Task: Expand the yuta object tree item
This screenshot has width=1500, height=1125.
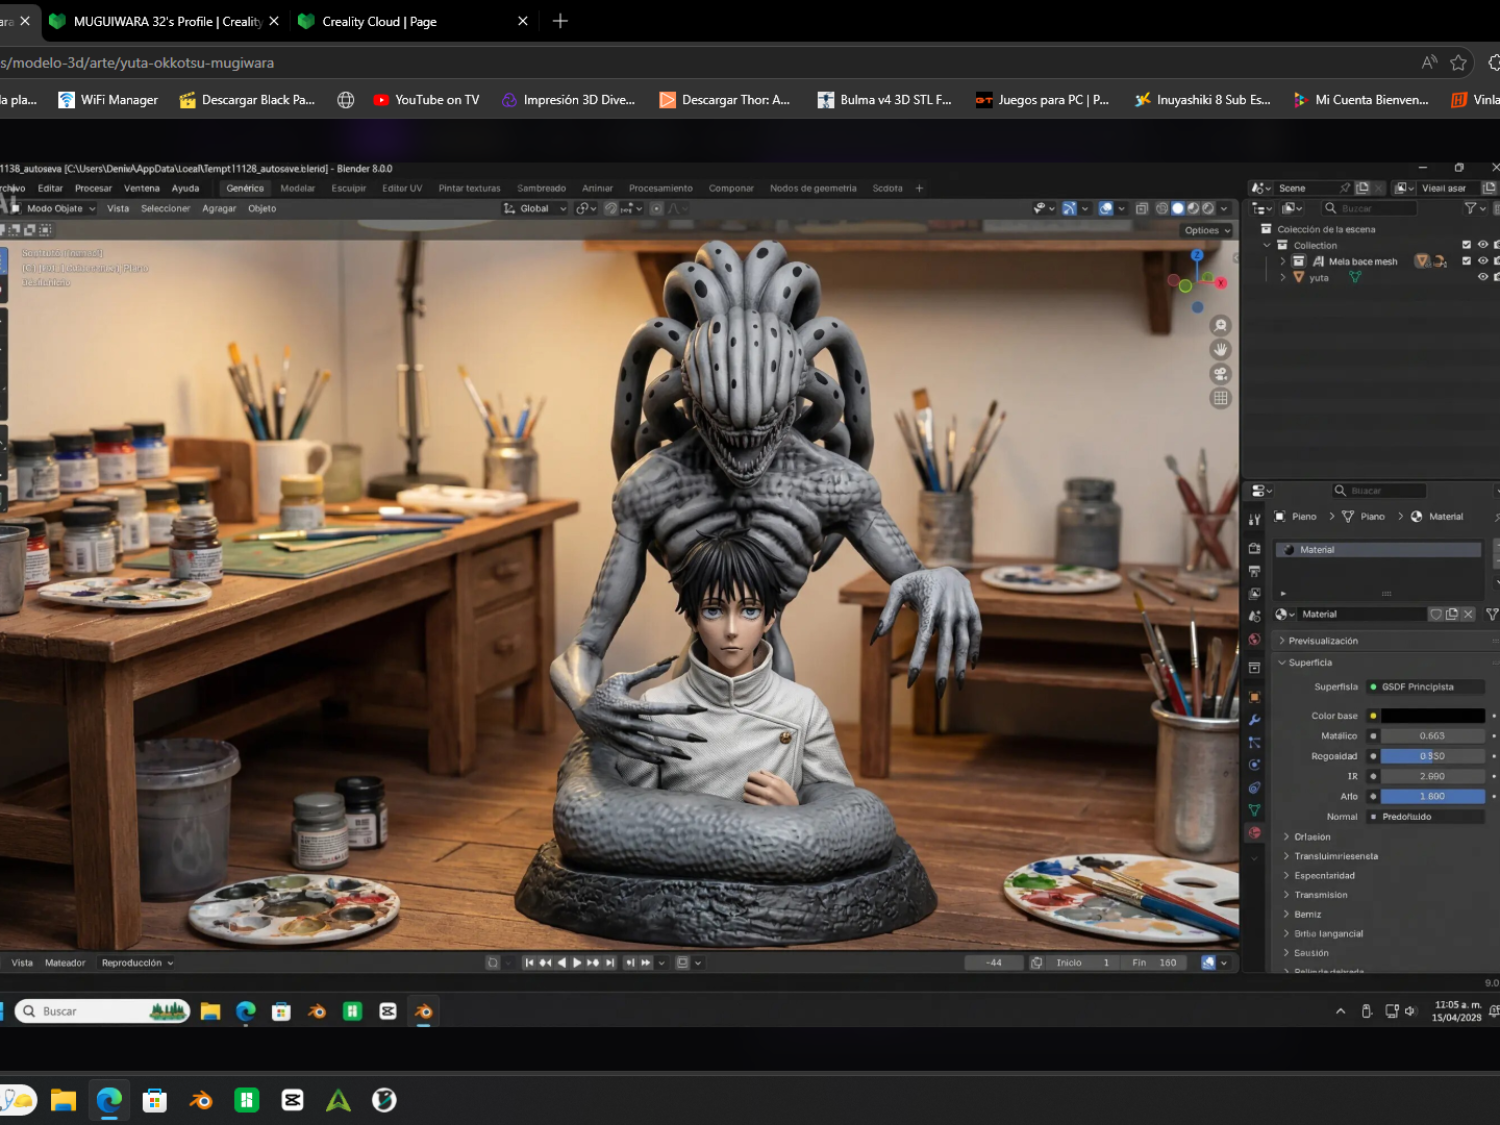Action: tap(1283, 277)
